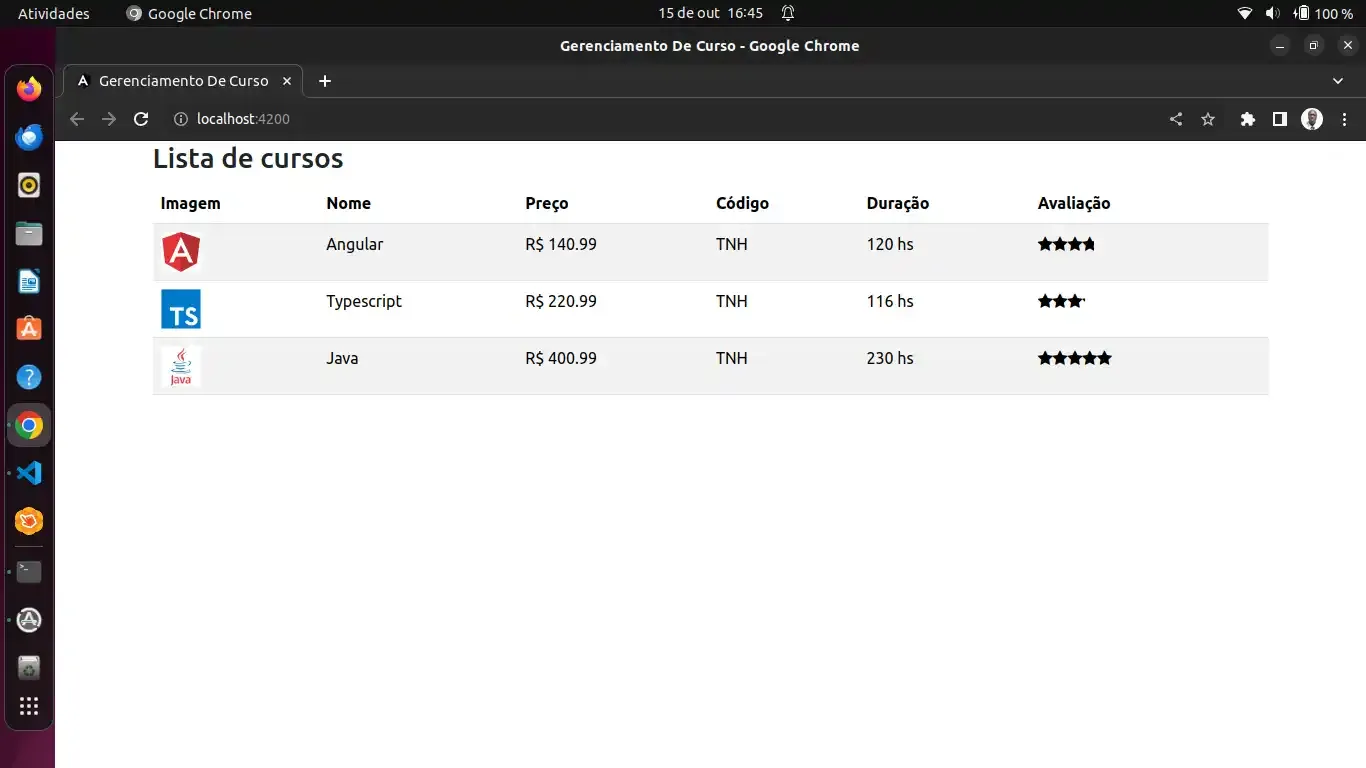
Task: Select the Gerenciamento De Curso tab
Action: [x=183, y=81]
